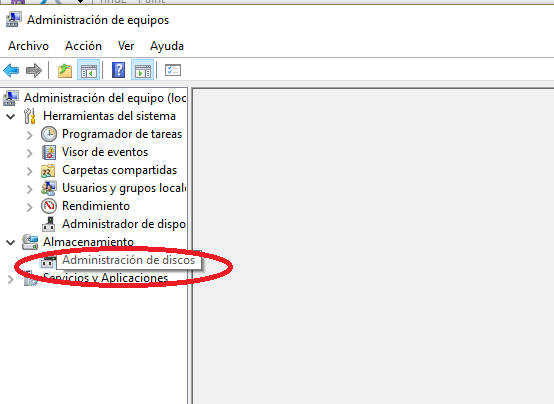554x404 pixels.
Task: Open Administración de discos
Action: [x=129, y=260]
